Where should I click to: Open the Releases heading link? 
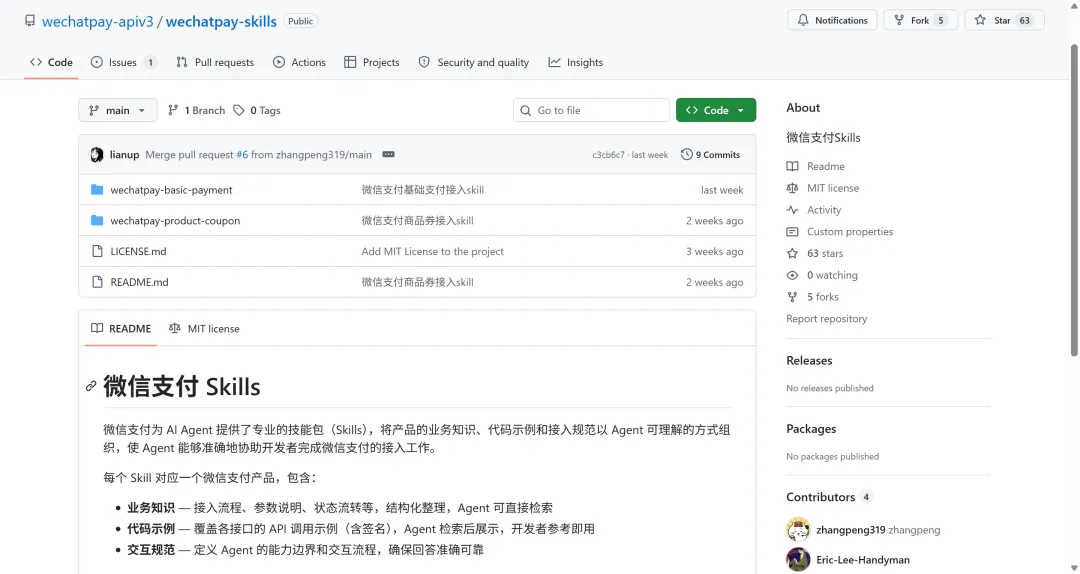coord(809,360)
